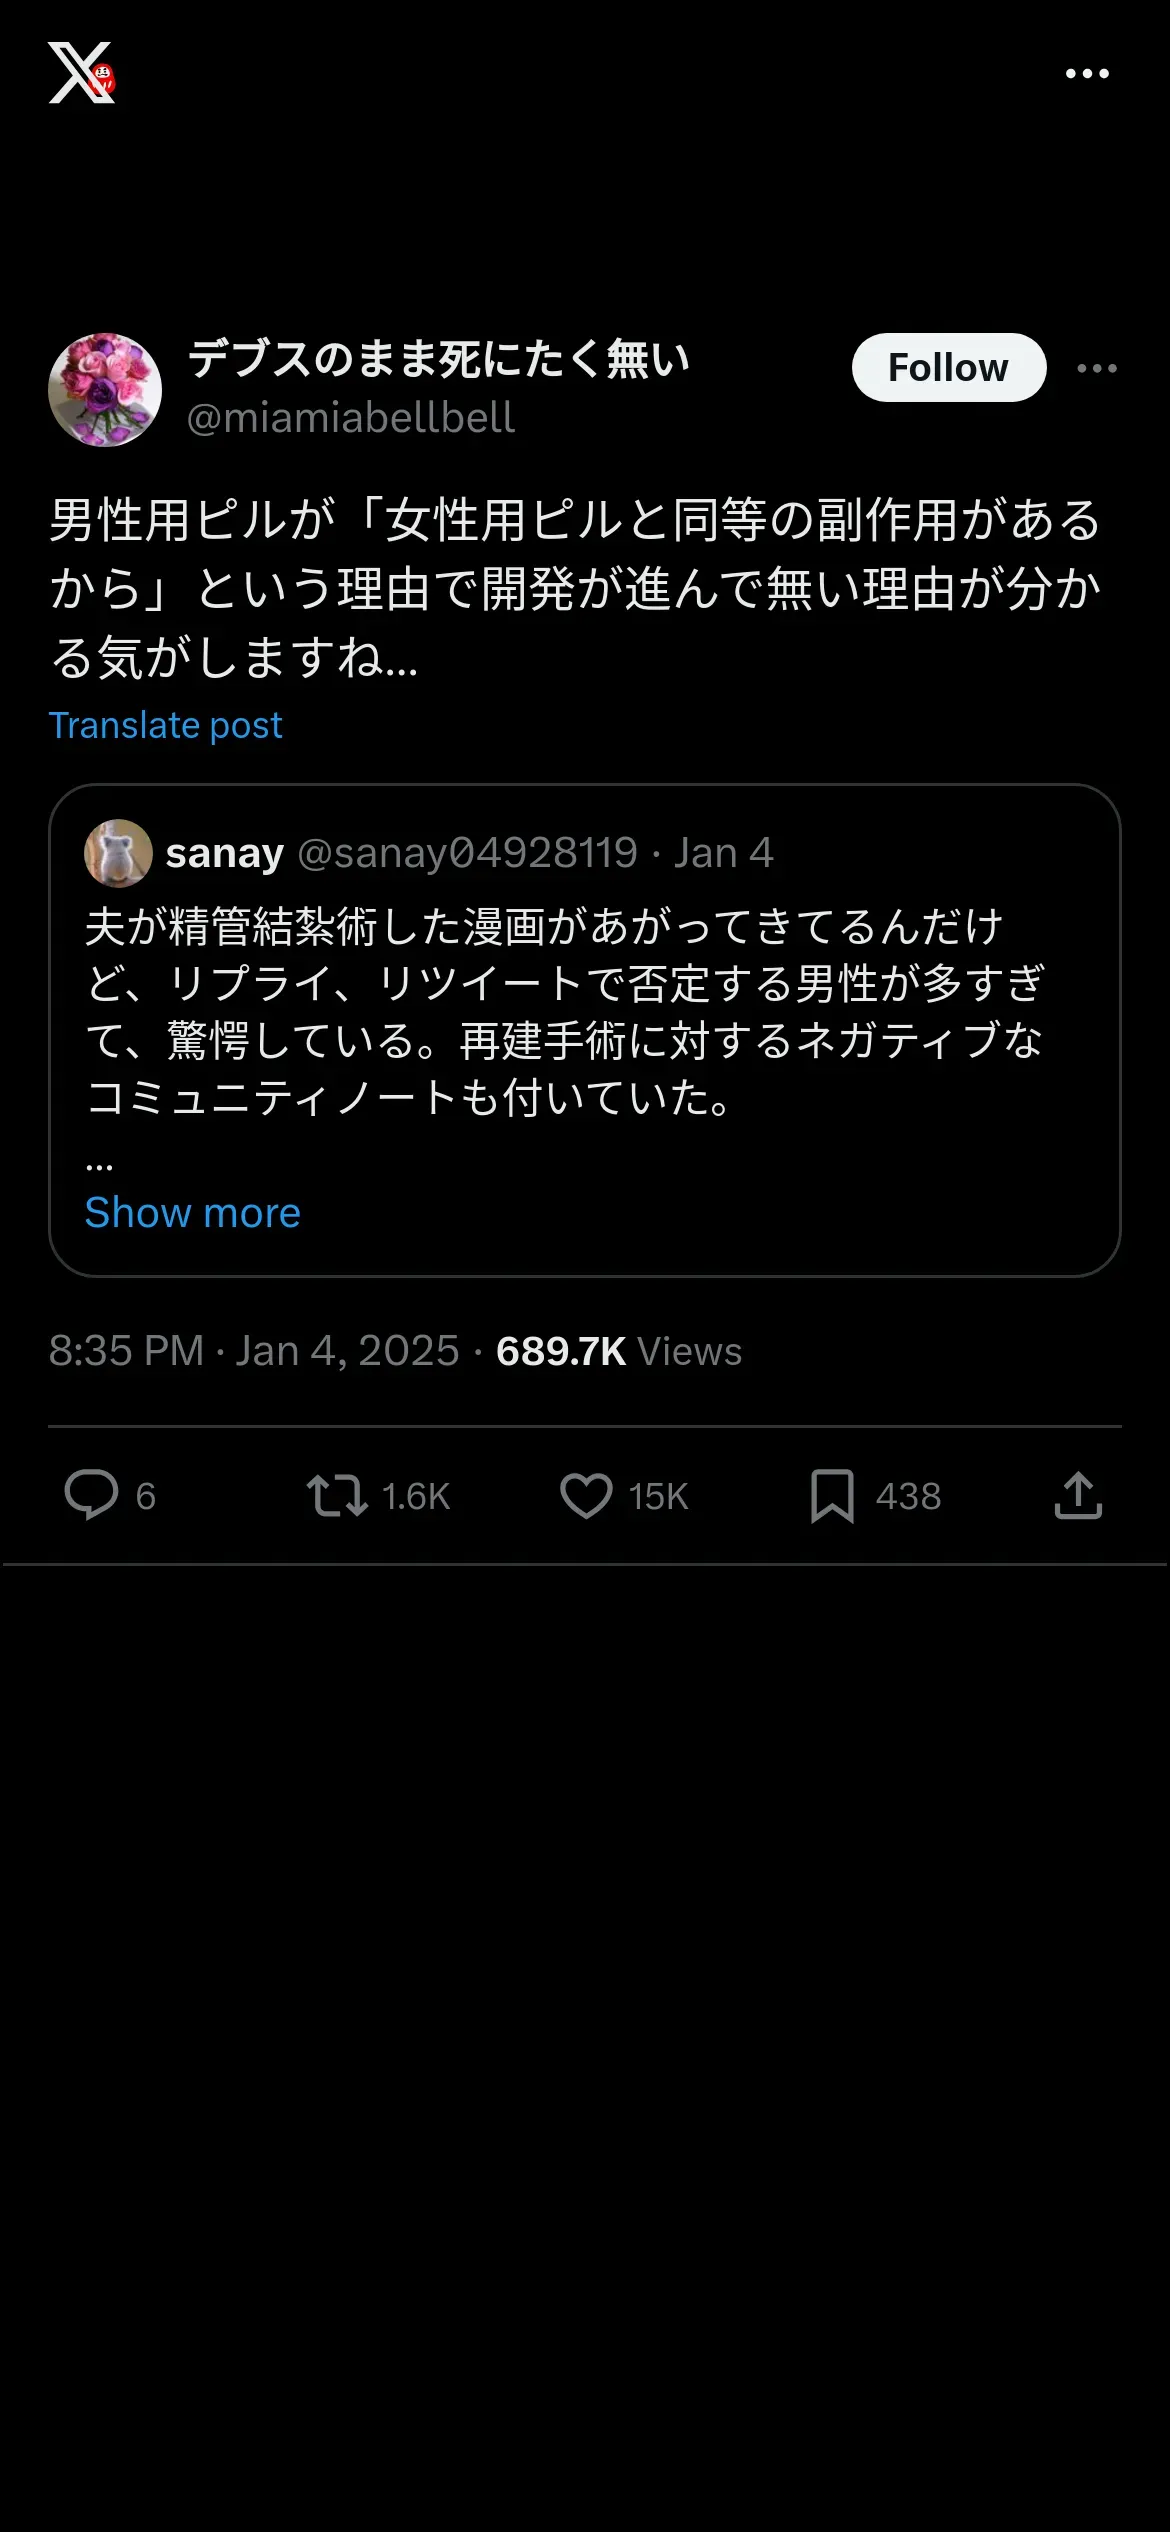
Task: Open the 1.6K repost count
Action: pos(416,1497)
